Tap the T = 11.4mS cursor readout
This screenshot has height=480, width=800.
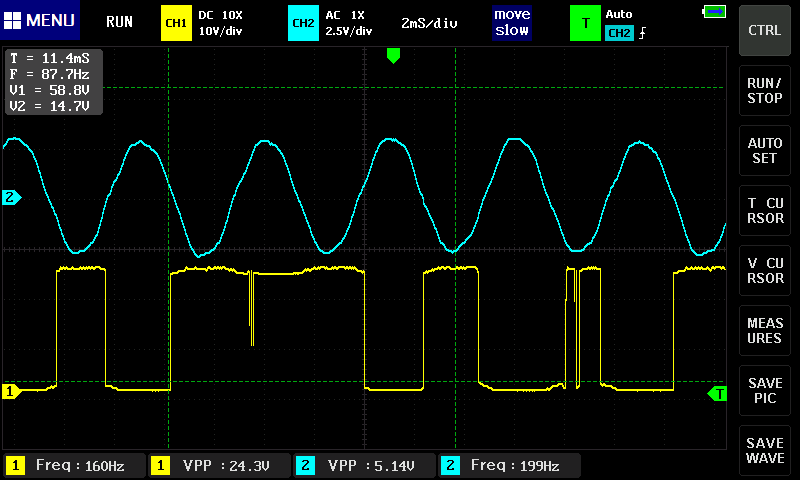coord(49,58)
